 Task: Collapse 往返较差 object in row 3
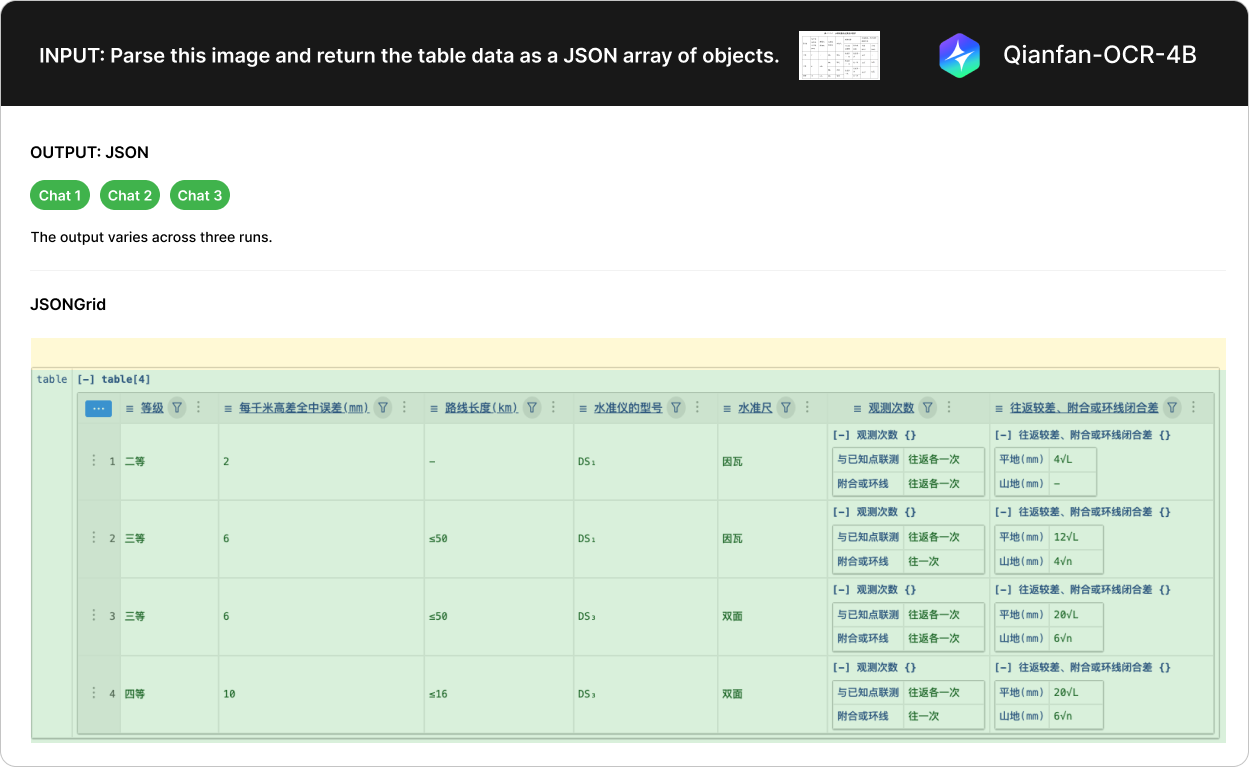[x=1003, y=590]
